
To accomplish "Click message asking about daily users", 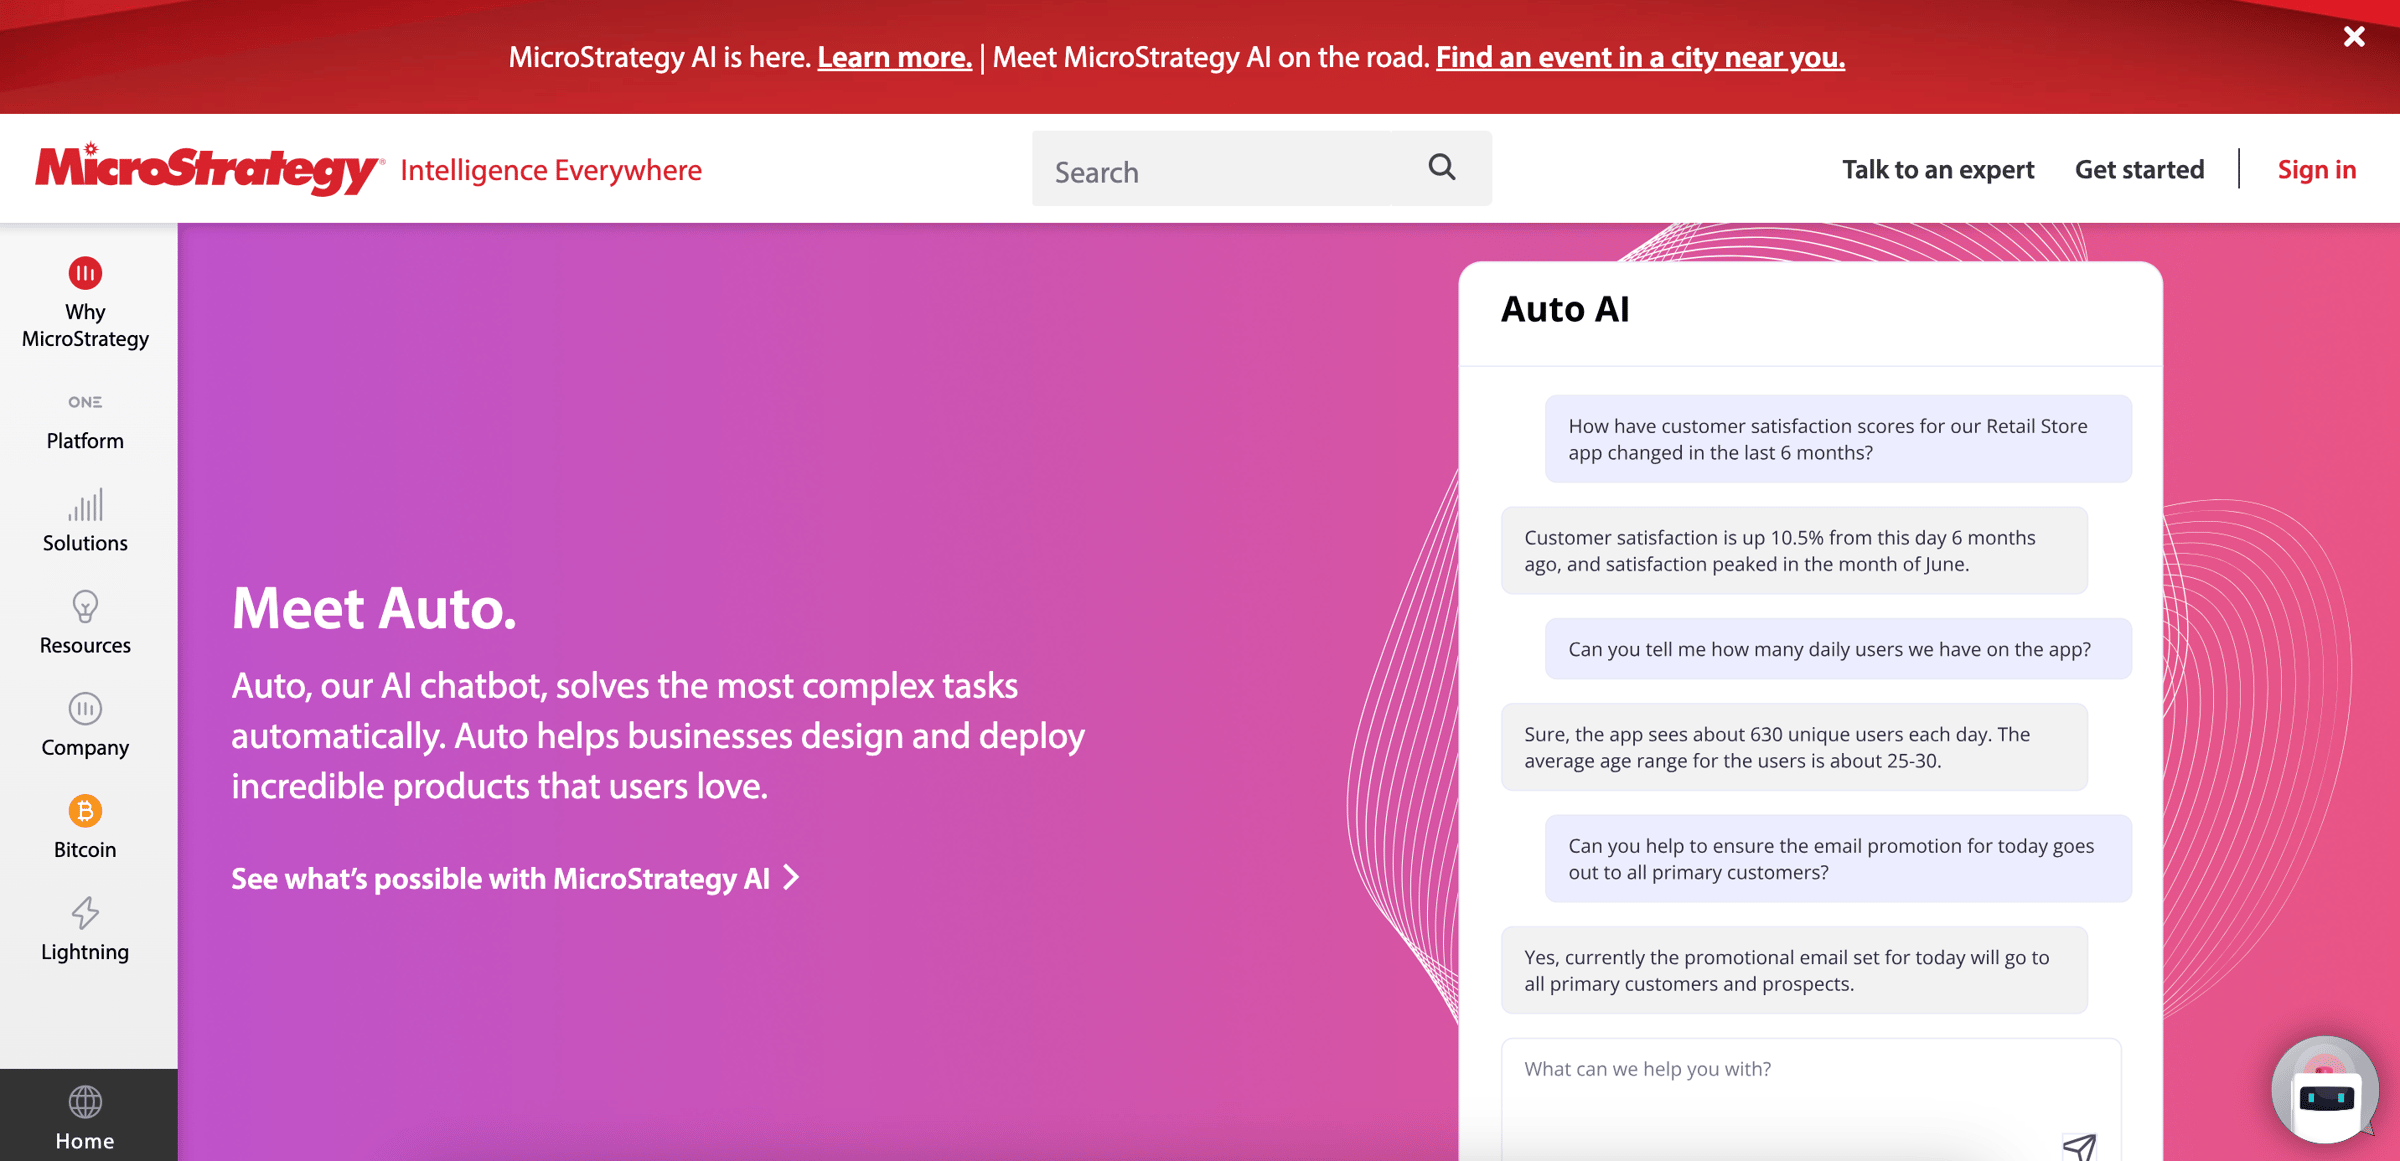I will click(x=1838, y=649).
